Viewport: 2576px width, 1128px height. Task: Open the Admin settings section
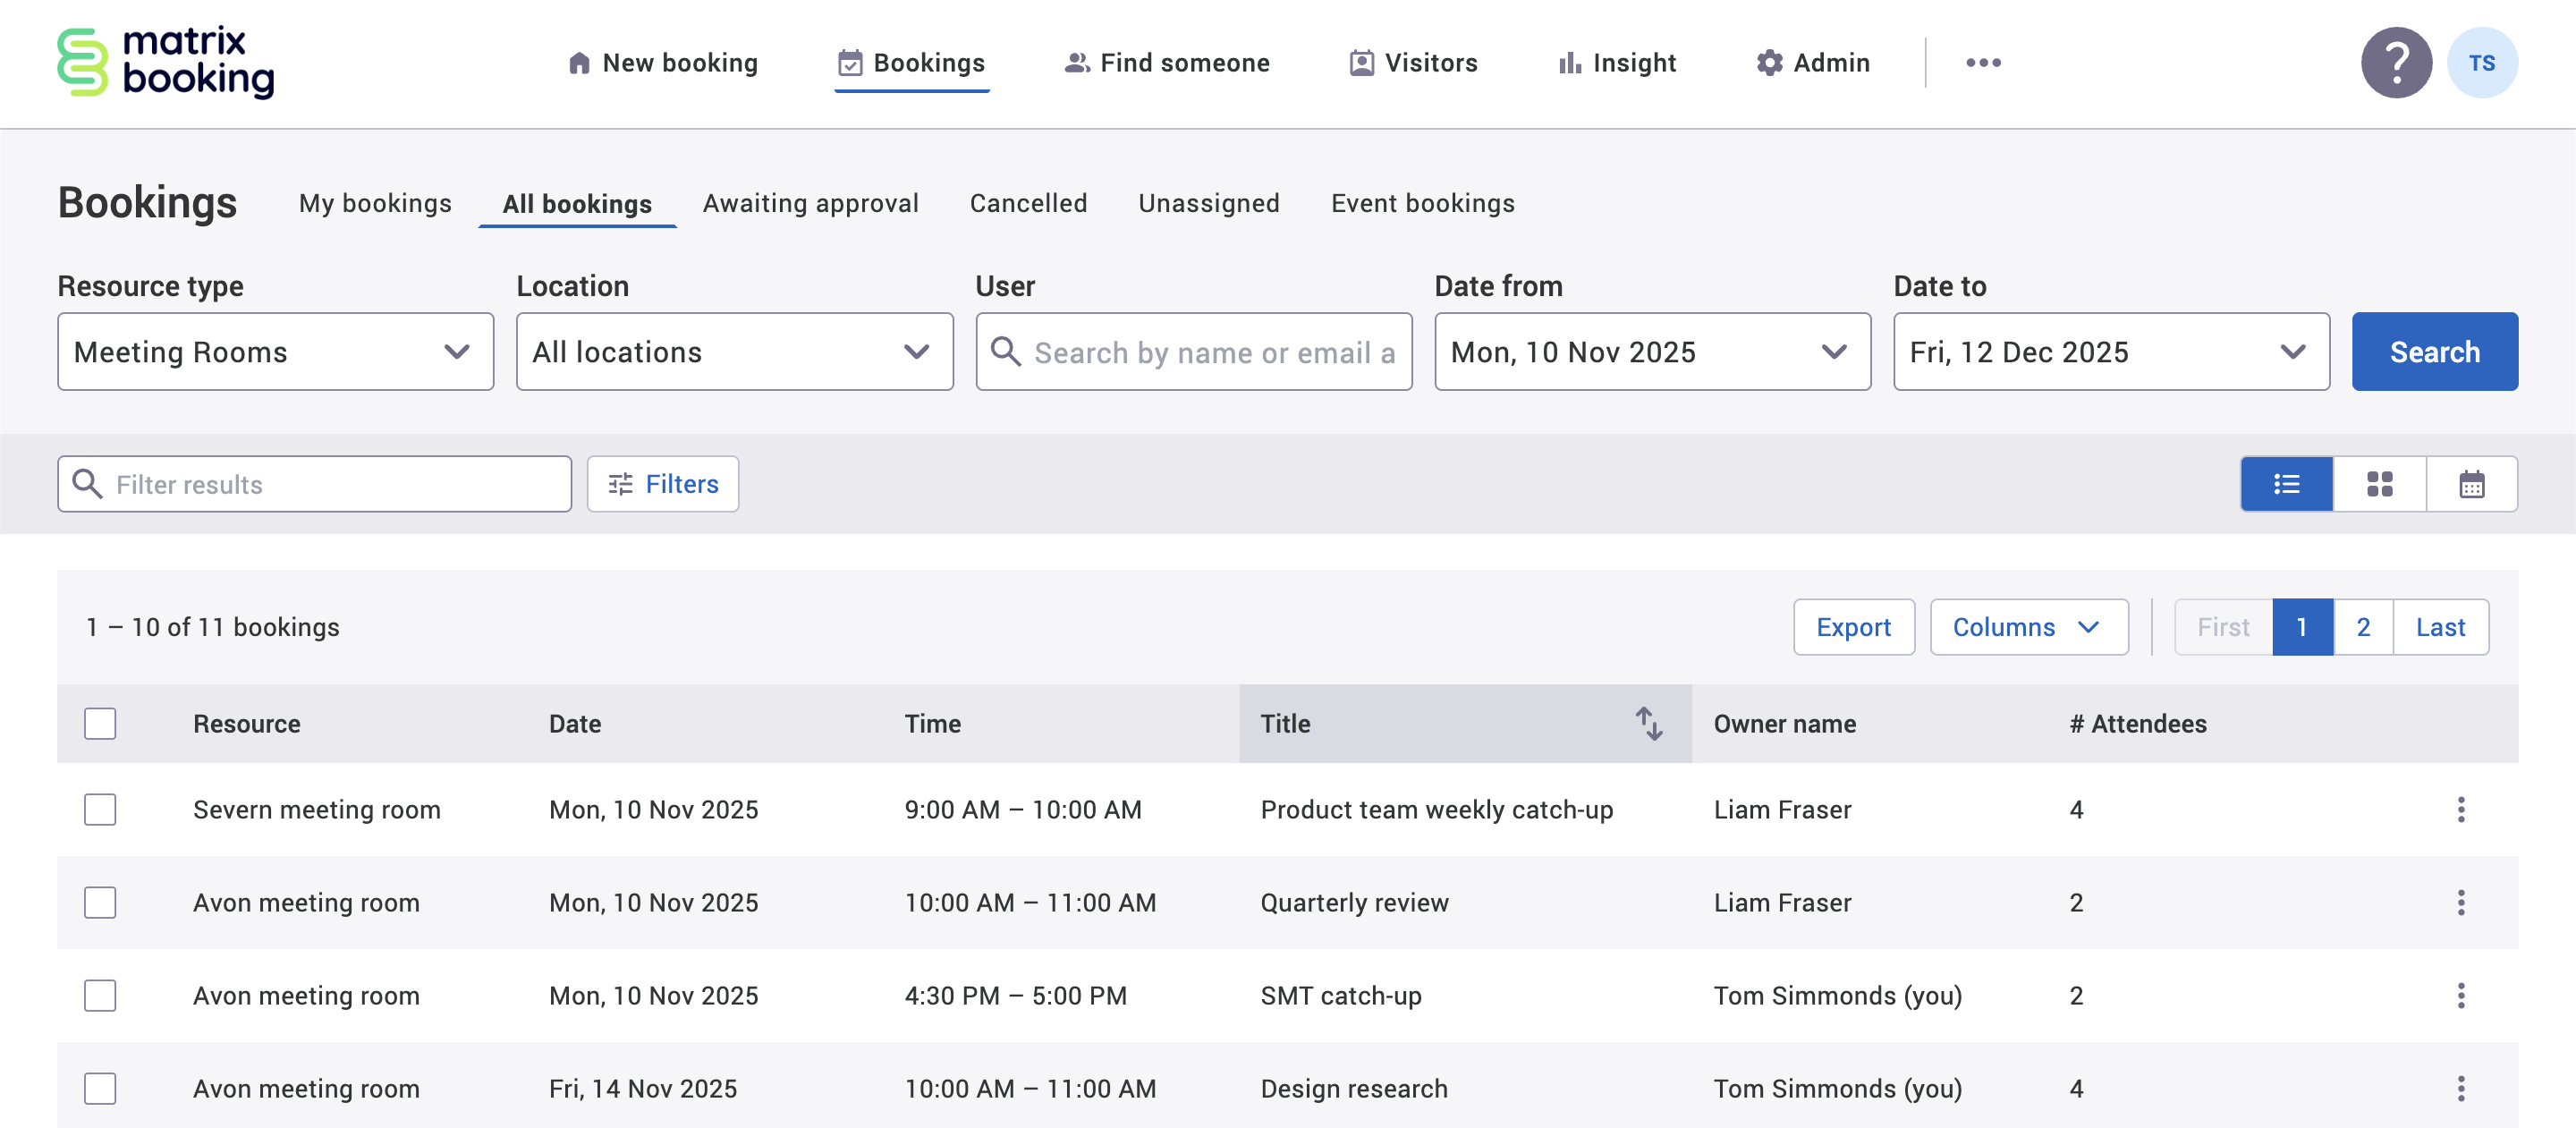[x=1811, y=62]
